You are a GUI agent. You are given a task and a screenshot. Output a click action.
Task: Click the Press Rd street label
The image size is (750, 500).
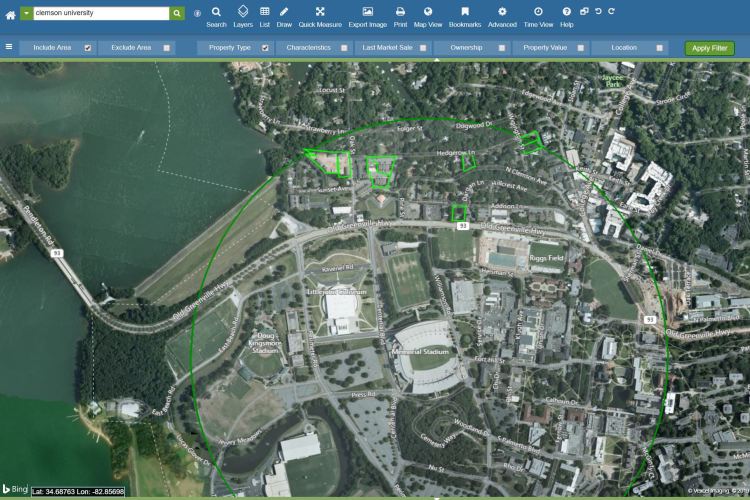[x=363, y=395]
